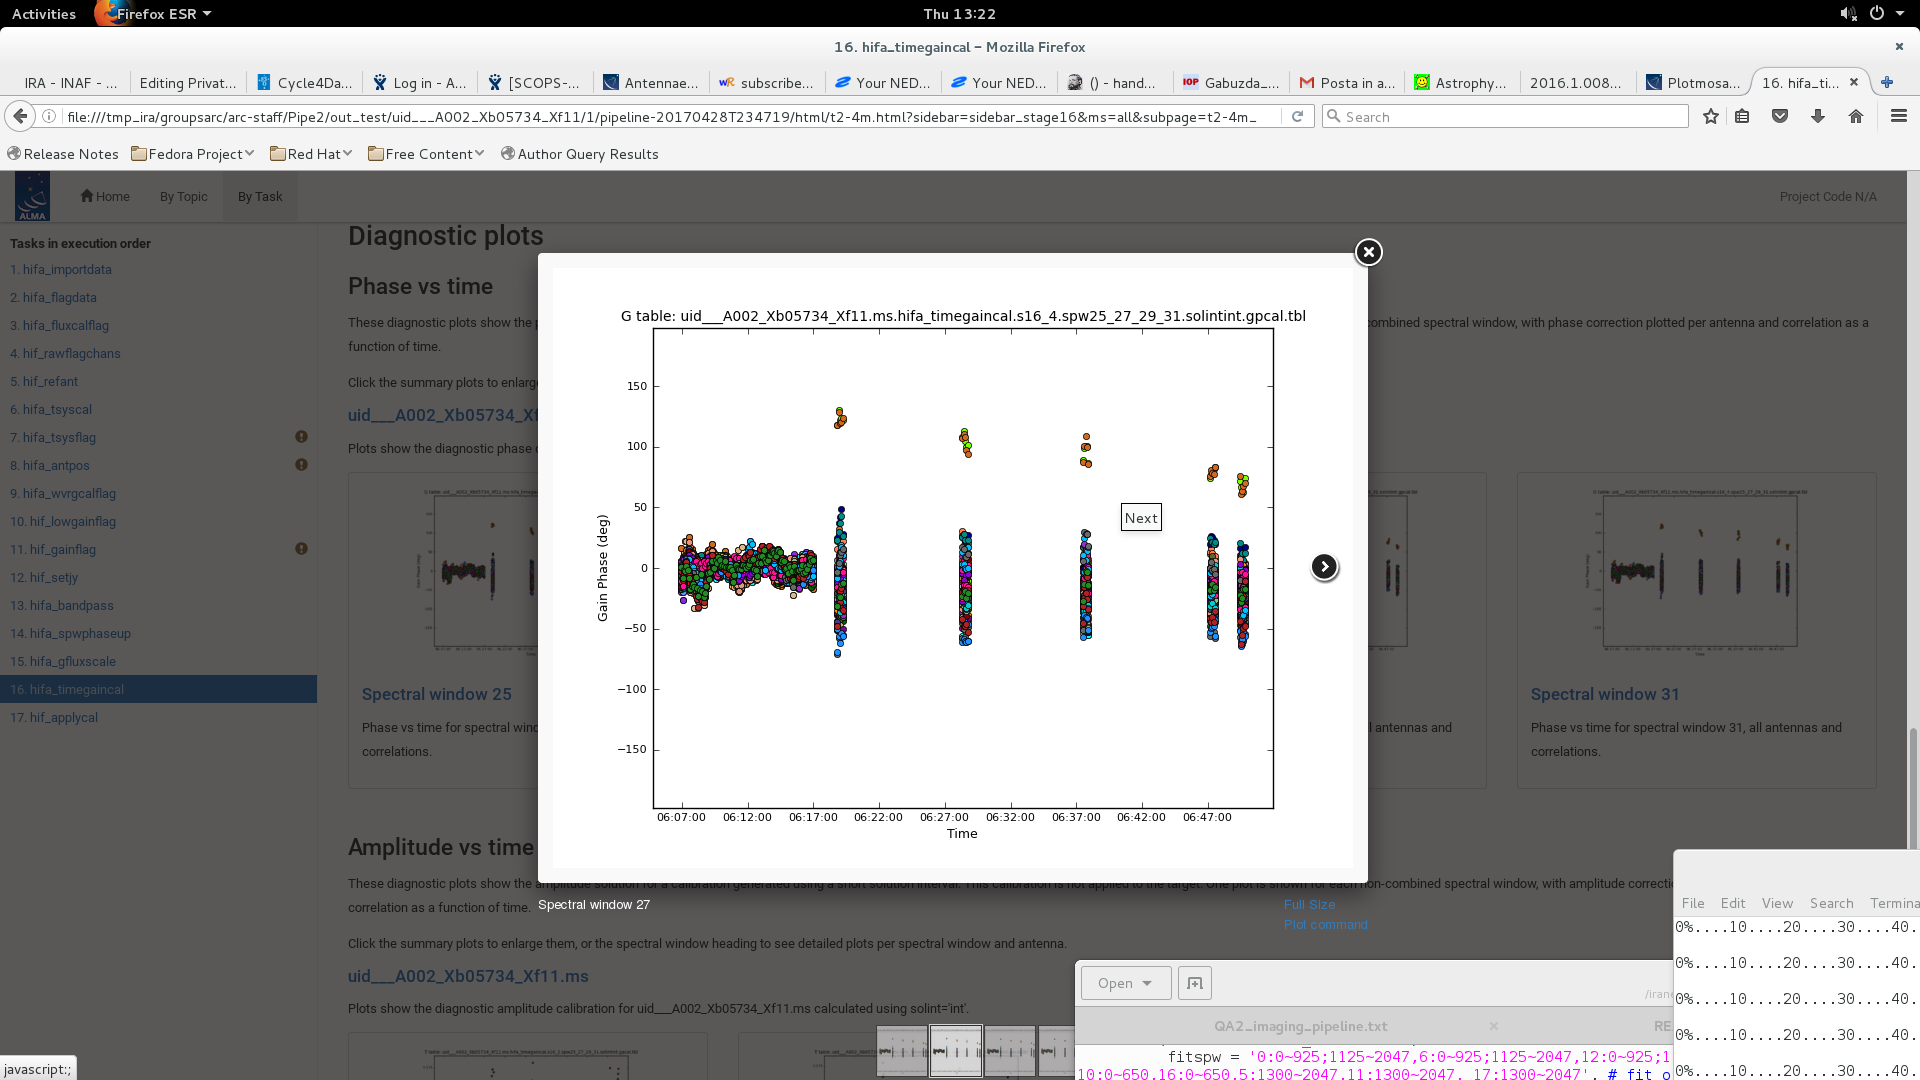This screenshot has height=1080, width=1920.
Task: Close the Firefox window
Action: [1899, 46]
